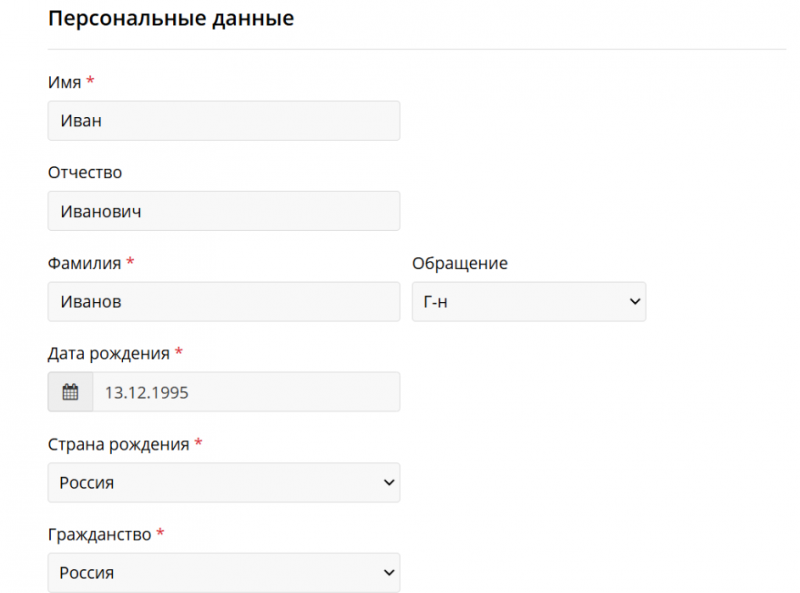Click the chevron arrow in Обращение field
This screenshot has width=800, height=593.
pyautogui.click(x=632, y=301)
